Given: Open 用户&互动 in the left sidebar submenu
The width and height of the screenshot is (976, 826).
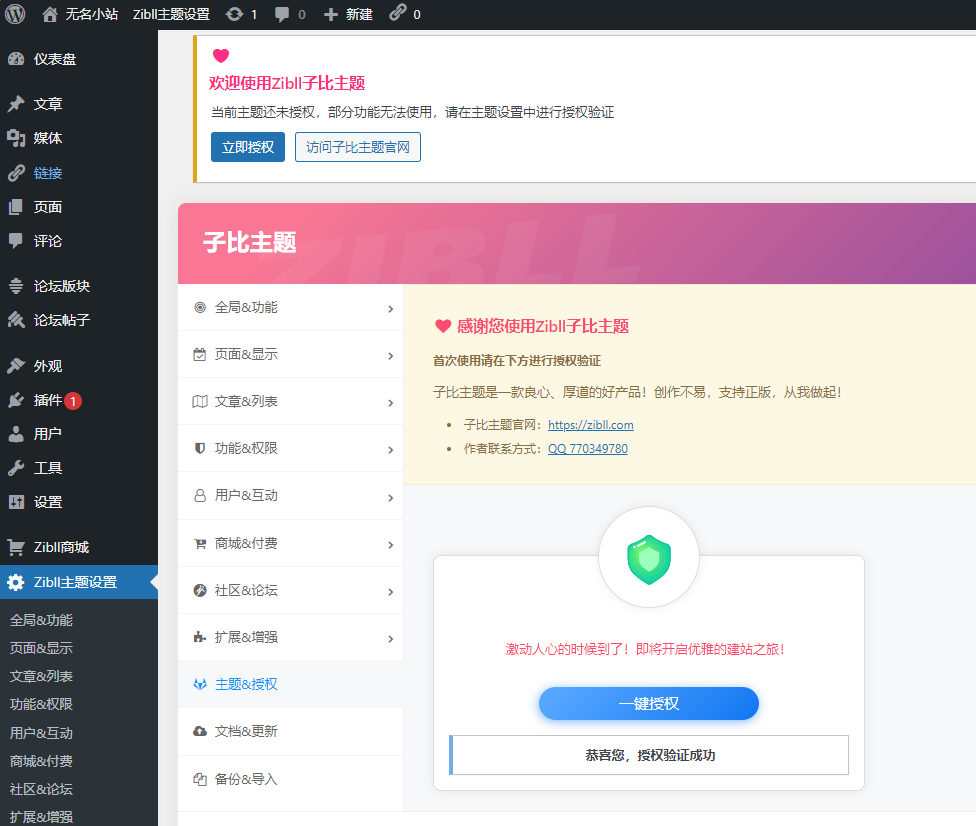Looking at the screenshot, I should [41, 733].
